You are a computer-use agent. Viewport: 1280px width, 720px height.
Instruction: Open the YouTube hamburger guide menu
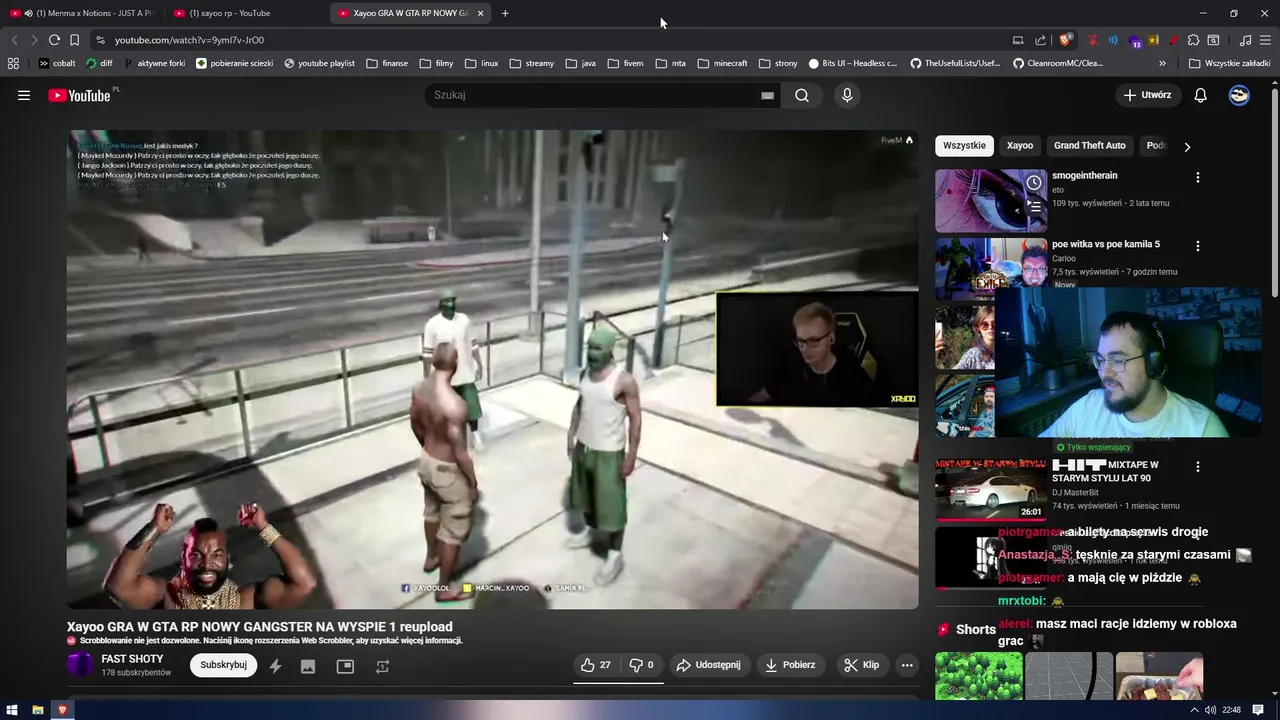(x=24, y=95)
